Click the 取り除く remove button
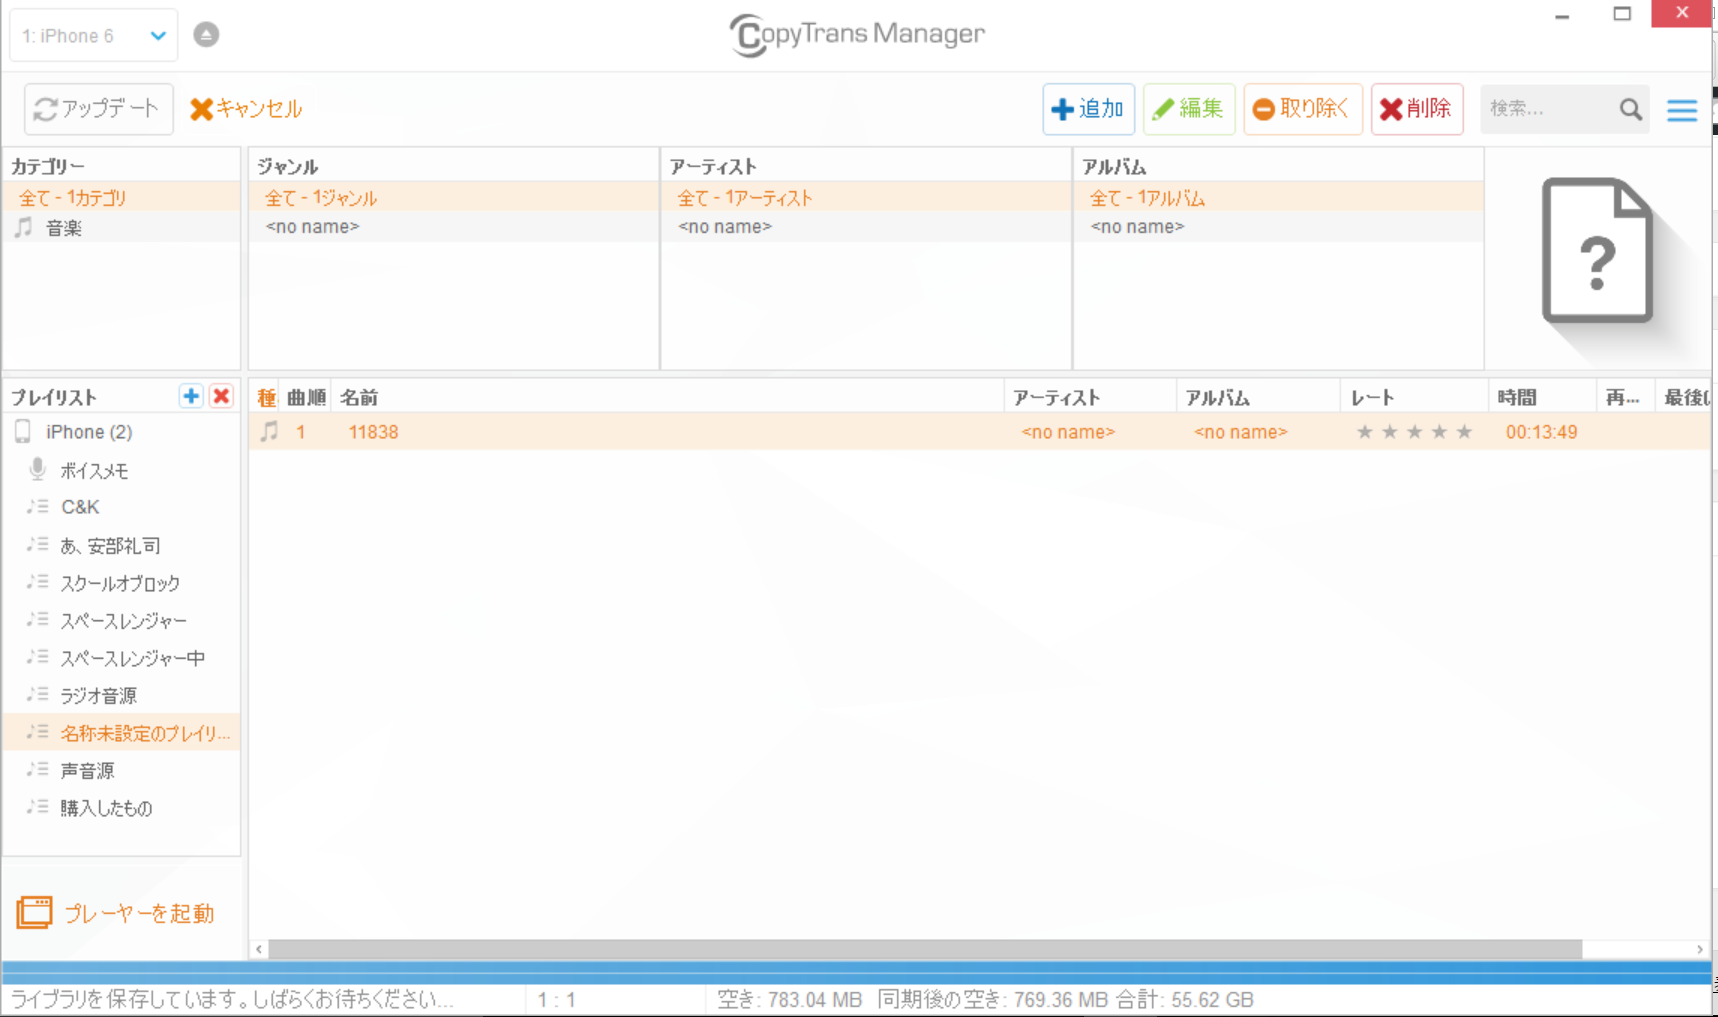Viewport: 1718px width, 1017px height. (1302, 109)
